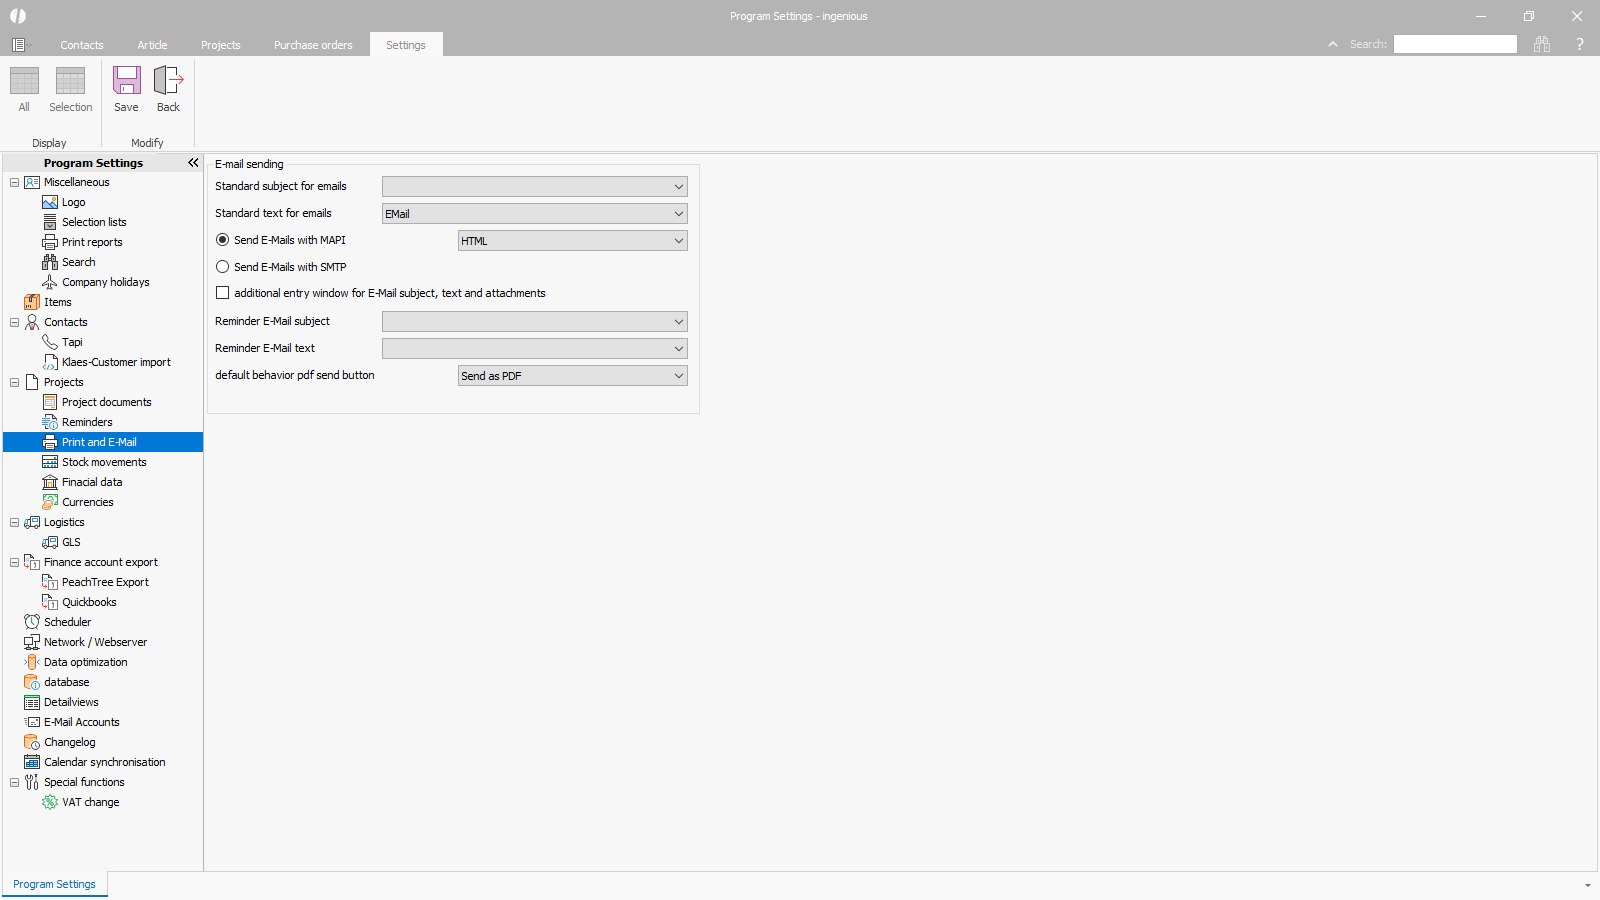This screenshot has width=1600, height=900.
Task: Open E-Mail Accounts settings
Action: (81, 722)
